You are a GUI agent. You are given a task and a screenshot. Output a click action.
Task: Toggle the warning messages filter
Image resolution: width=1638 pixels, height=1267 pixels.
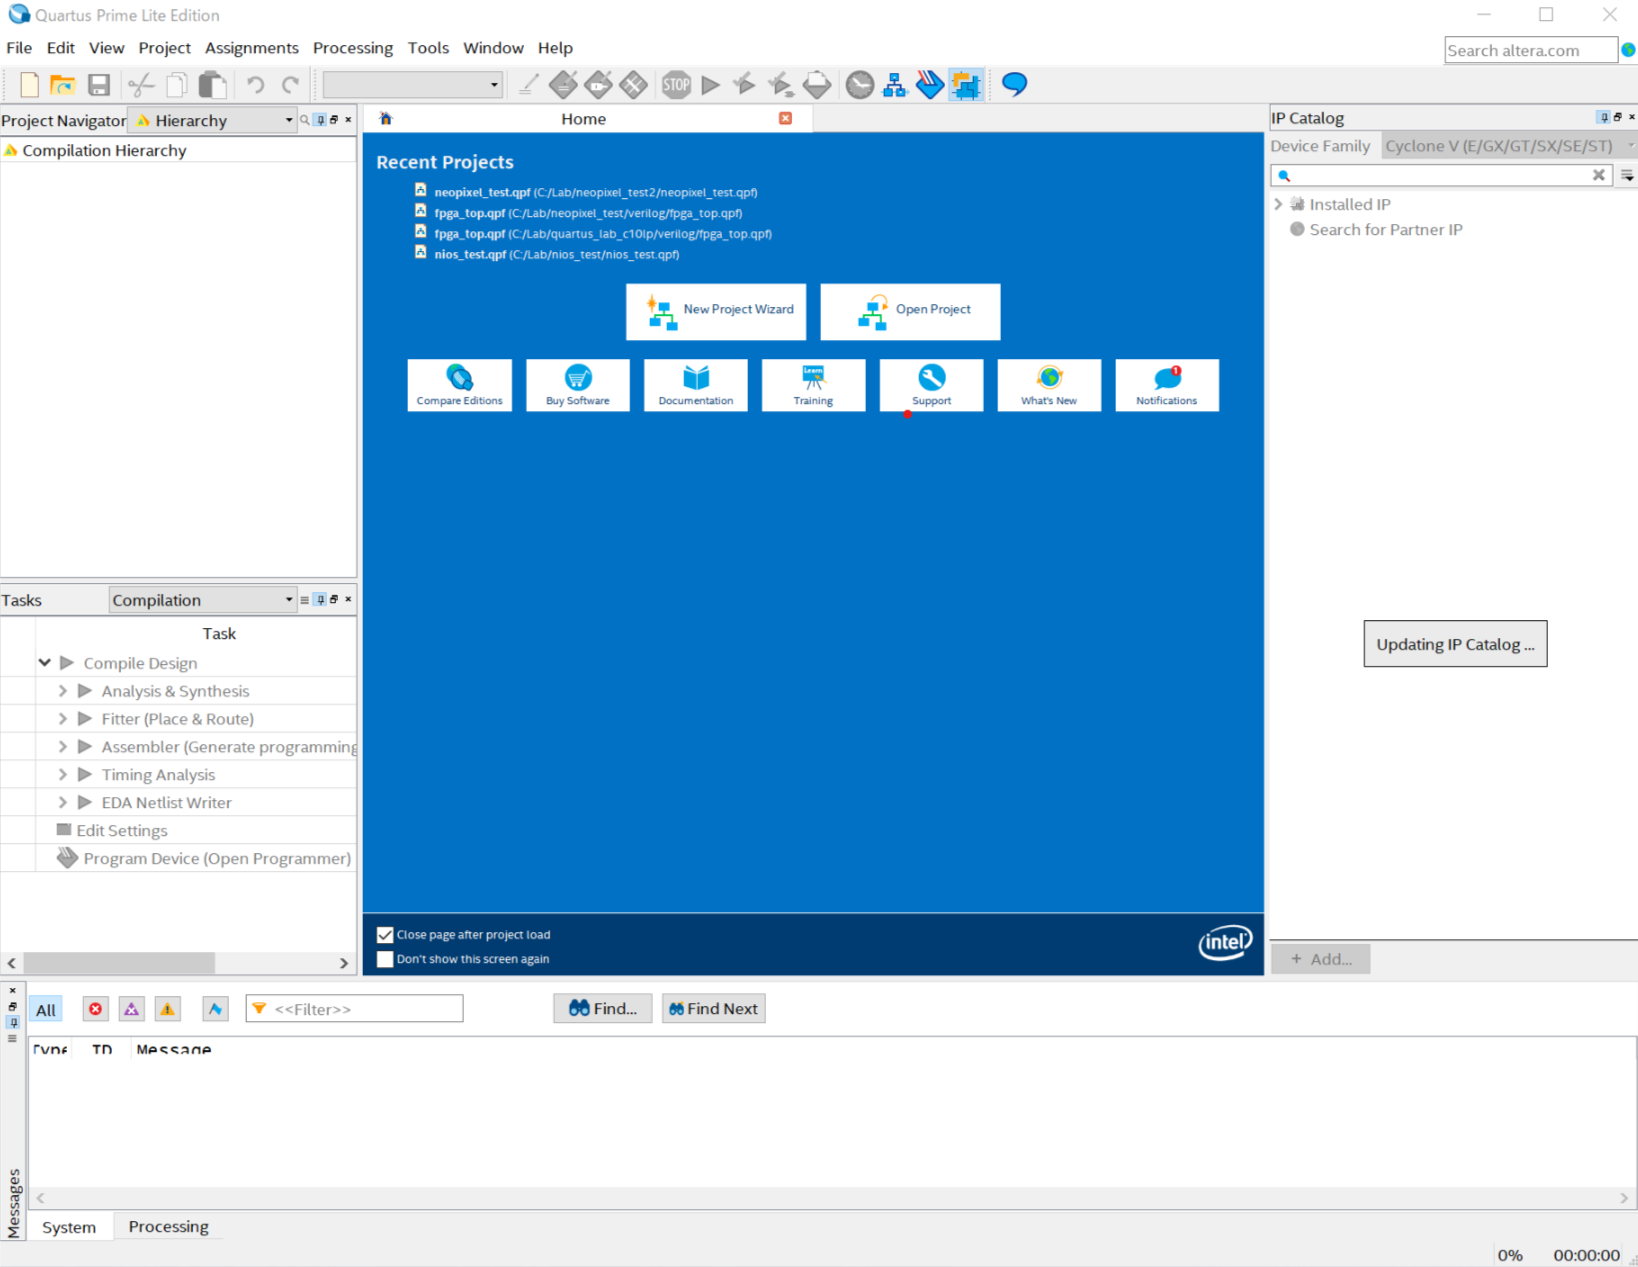click(x=167, y=1009)
